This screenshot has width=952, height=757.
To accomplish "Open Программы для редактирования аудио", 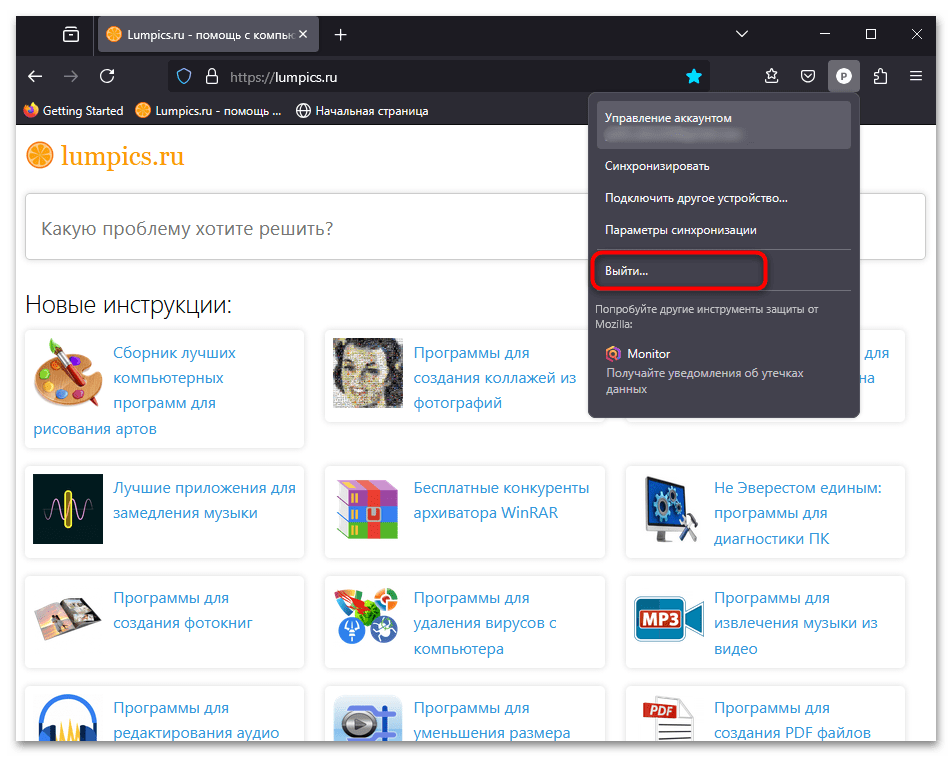I will point(196,721).
